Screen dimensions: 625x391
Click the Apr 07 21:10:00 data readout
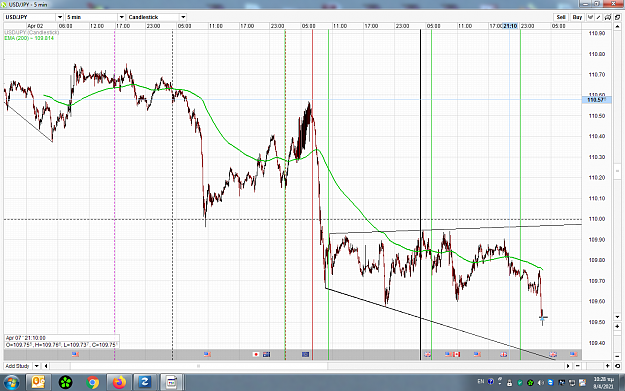coord(26,338)
